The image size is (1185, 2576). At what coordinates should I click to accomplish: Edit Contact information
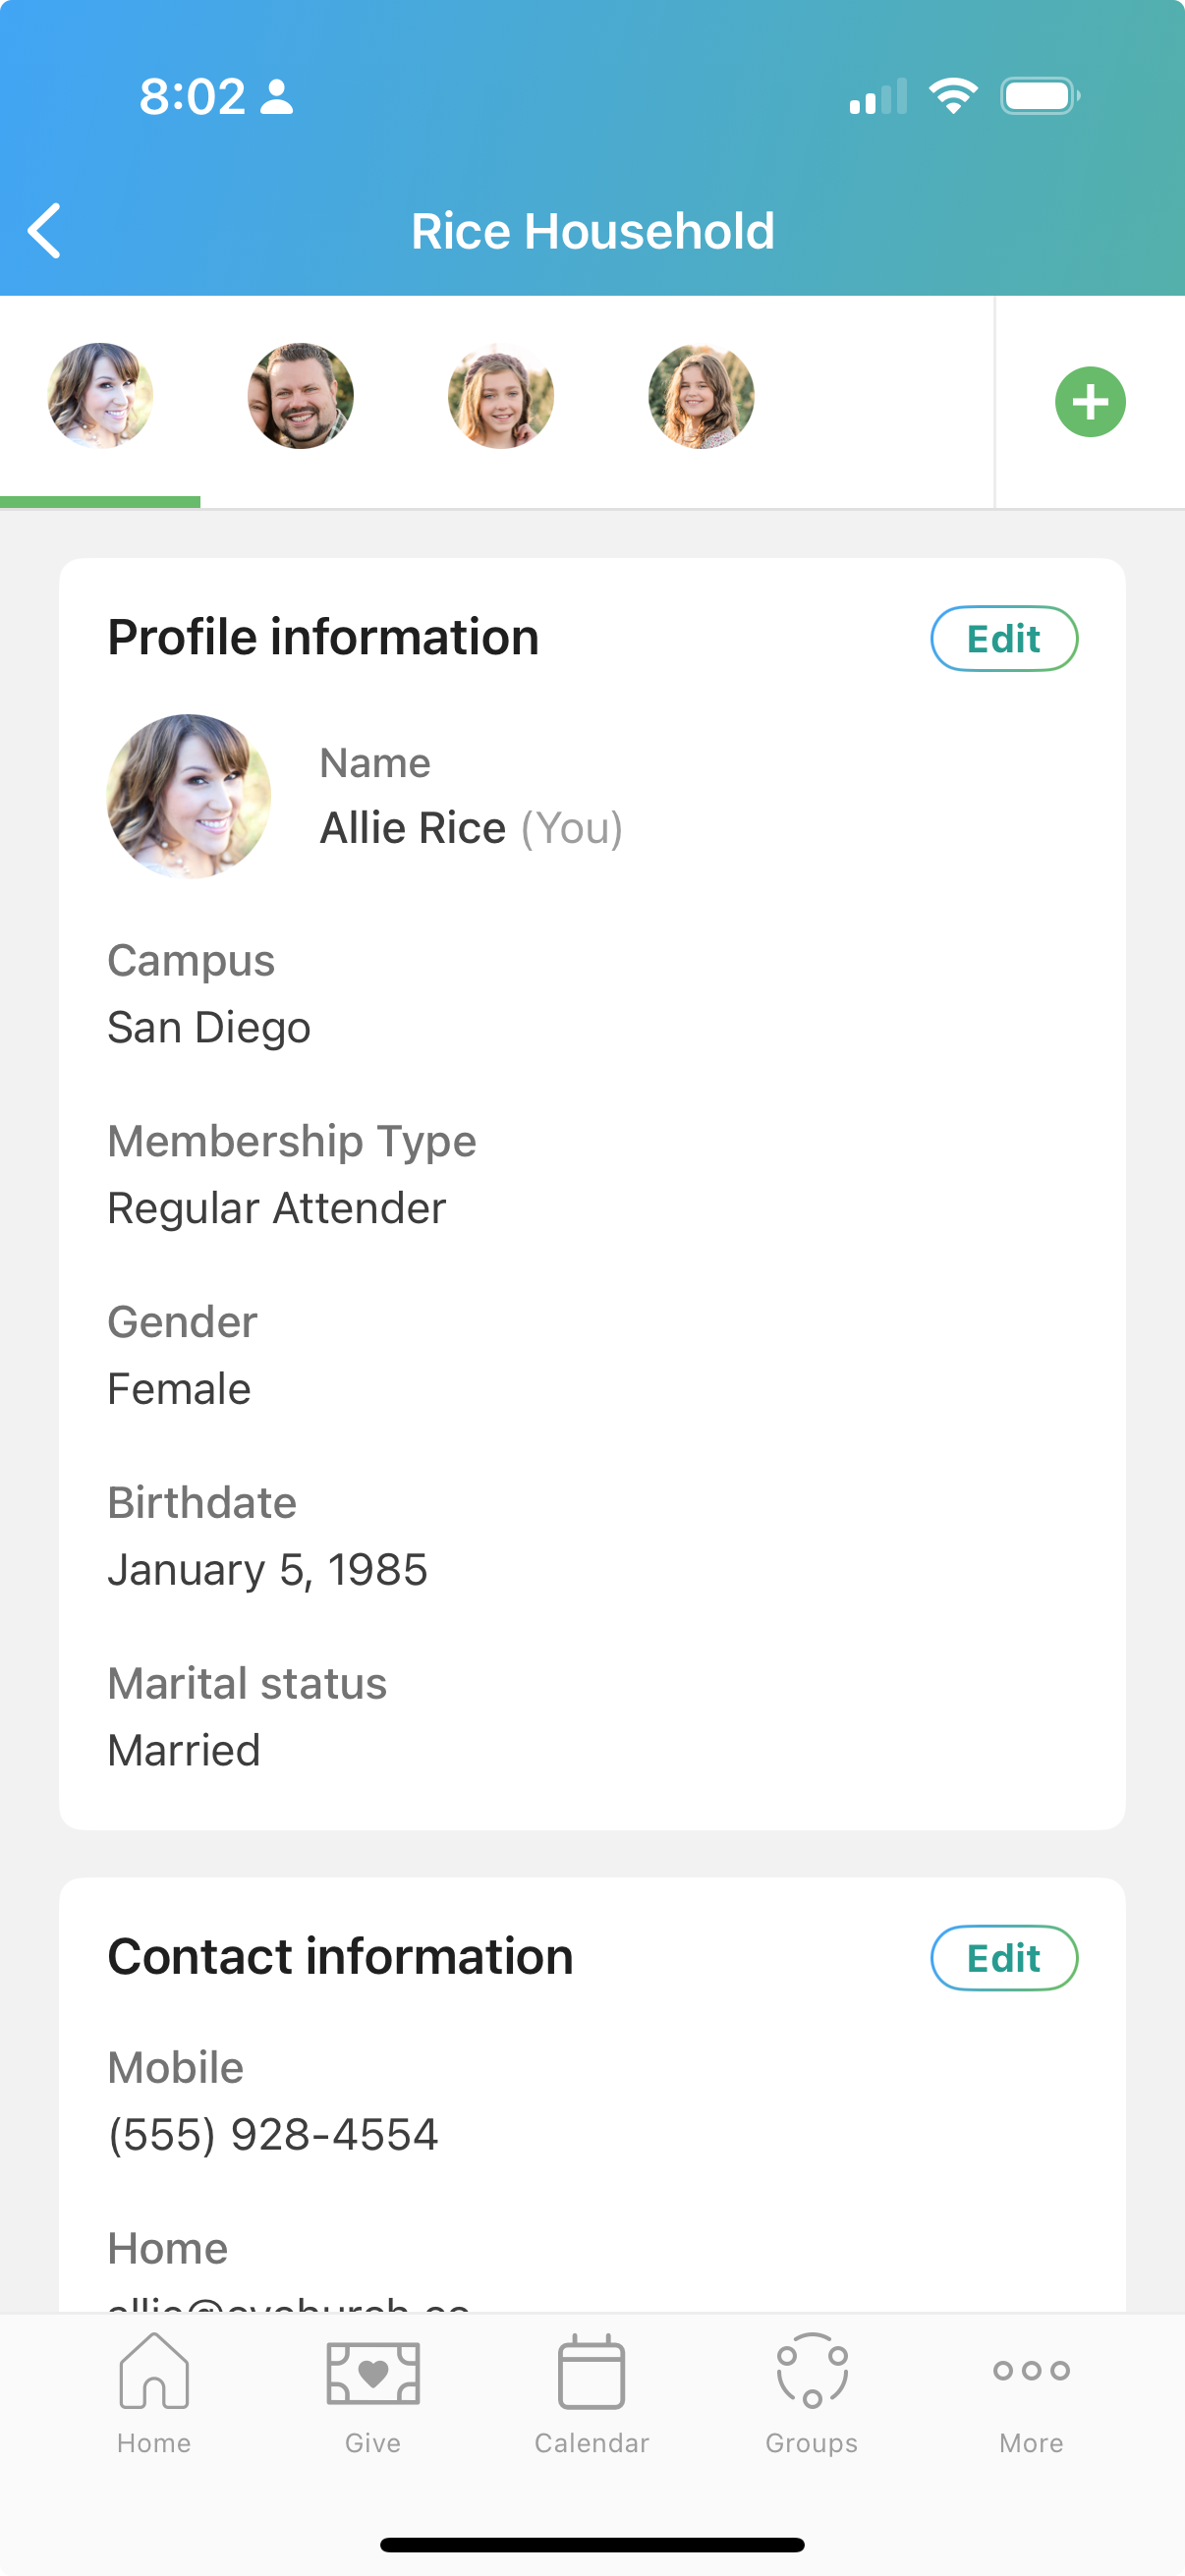point(1003,1958)
